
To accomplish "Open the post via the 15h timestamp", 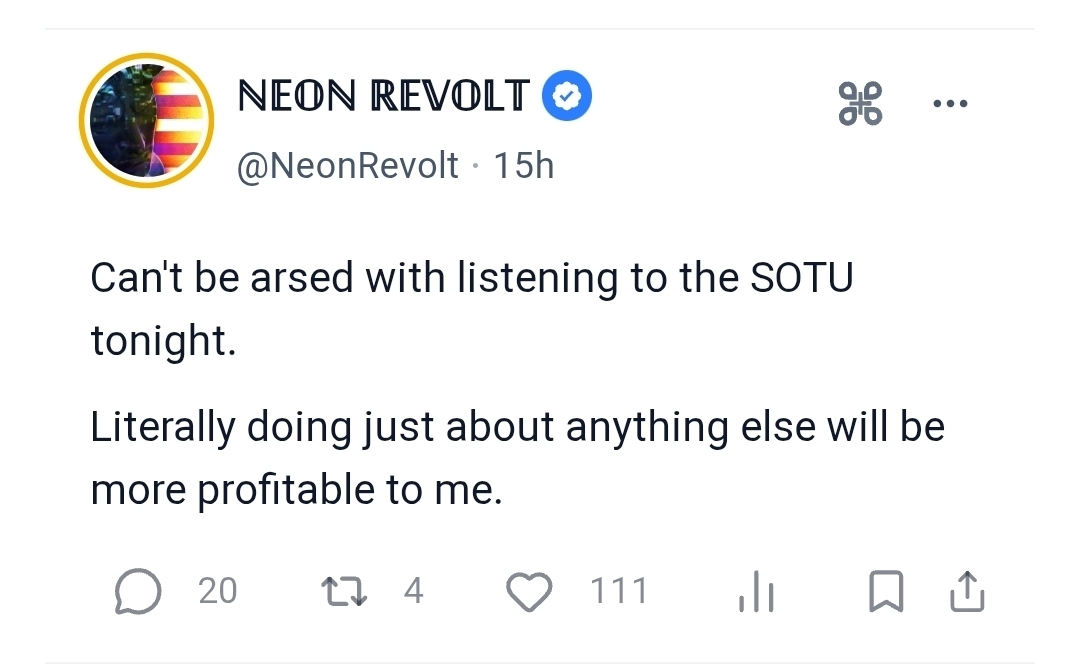I will point(523,165).
